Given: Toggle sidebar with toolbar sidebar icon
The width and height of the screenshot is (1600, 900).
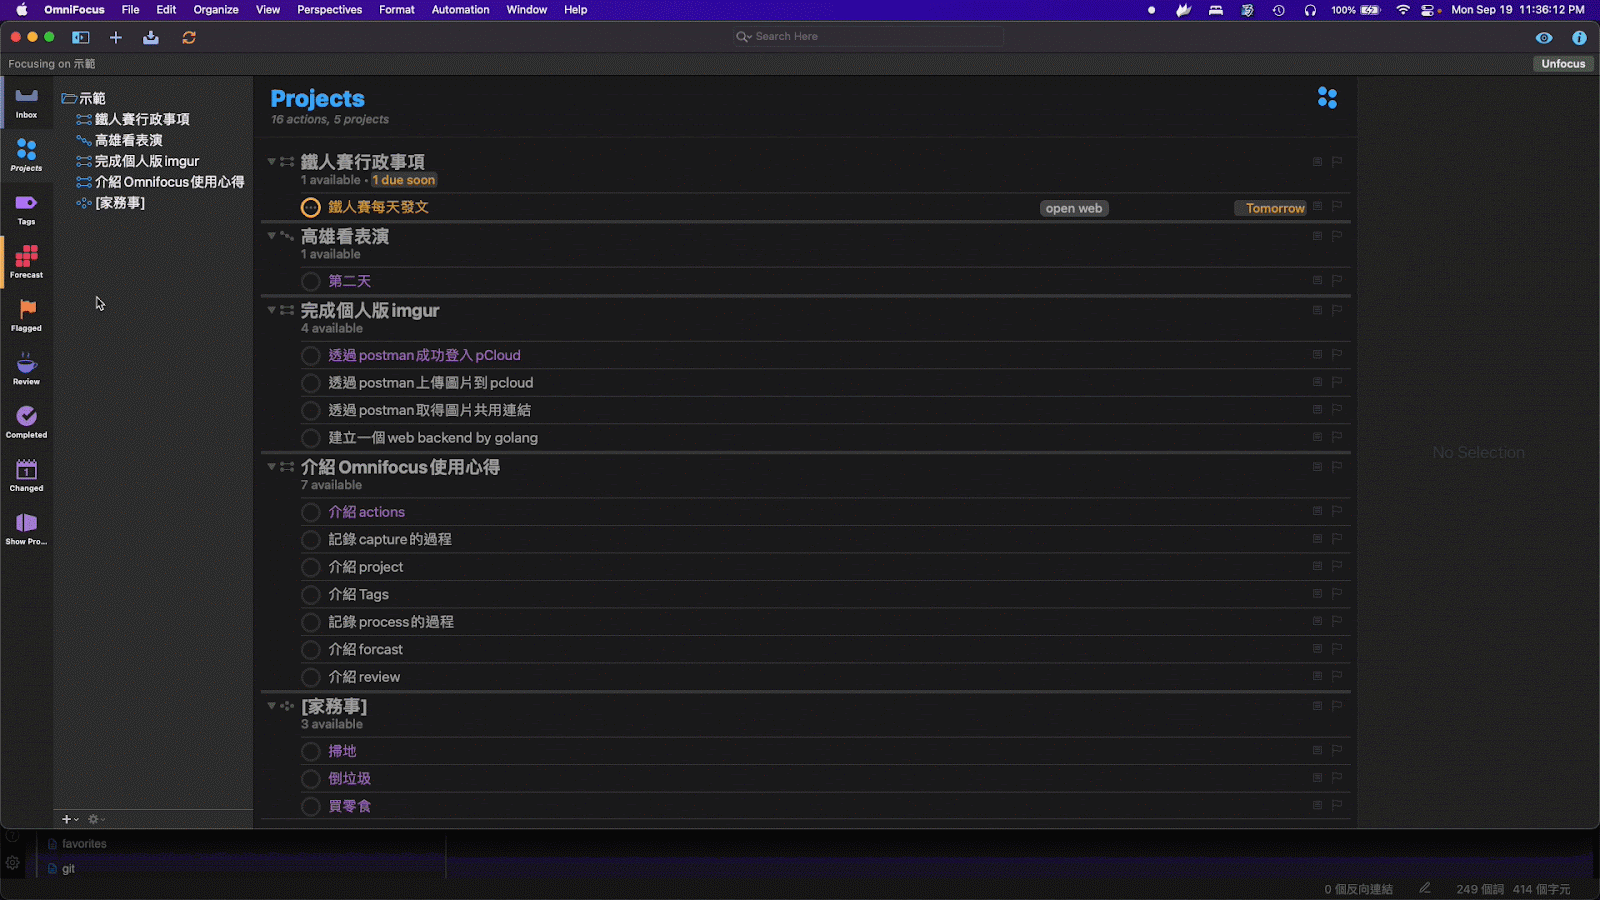Looking at the screenshot, I should click(x=81, y=37).
